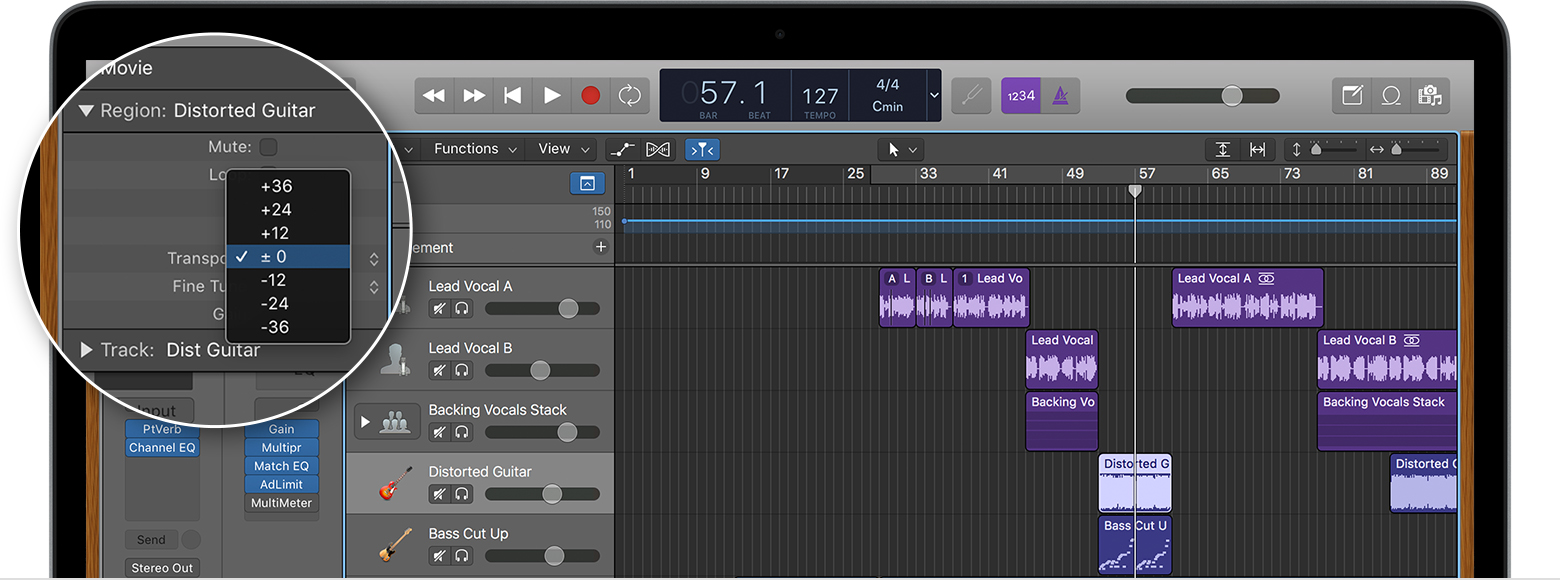Click the Distorted Guitar track guitar icon
This screenshot has width=1560, height=580.
[x=396, y=483]
